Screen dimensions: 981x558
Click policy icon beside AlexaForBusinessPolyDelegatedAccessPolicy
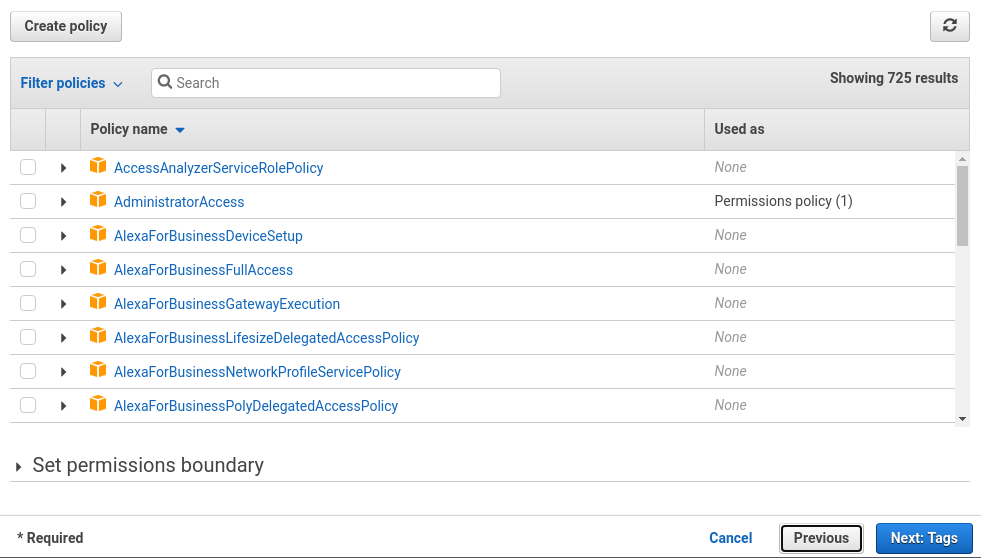click(x=98, y=403)
